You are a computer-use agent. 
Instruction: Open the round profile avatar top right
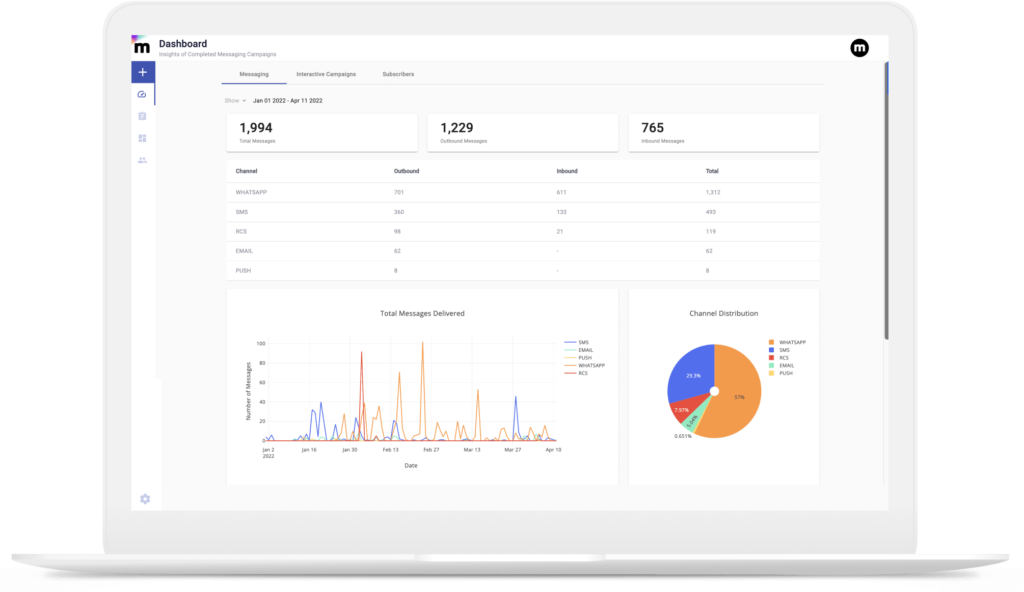pos(859,48)
